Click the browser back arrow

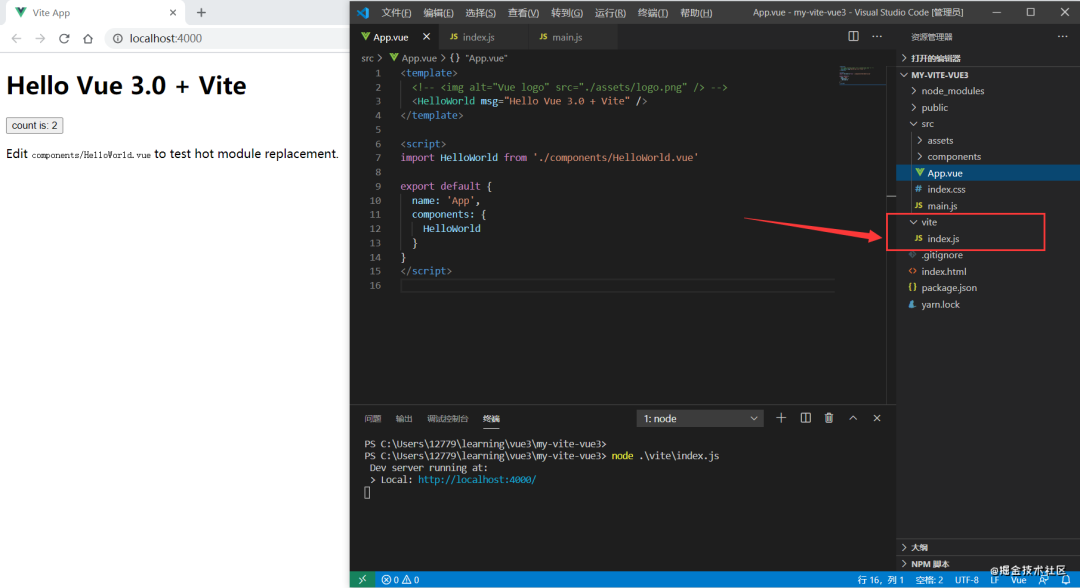tap(17, 39)
